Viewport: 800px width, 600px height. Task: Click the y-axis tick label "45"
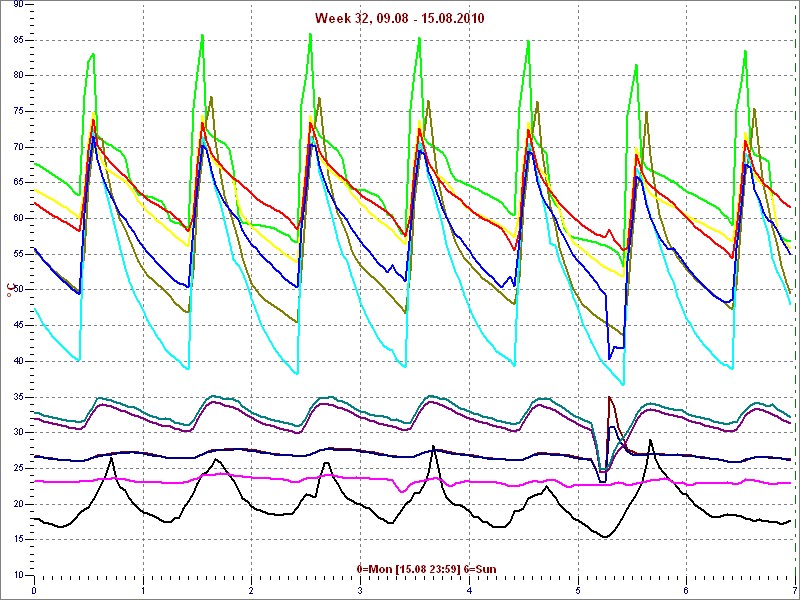coord(18,326)
